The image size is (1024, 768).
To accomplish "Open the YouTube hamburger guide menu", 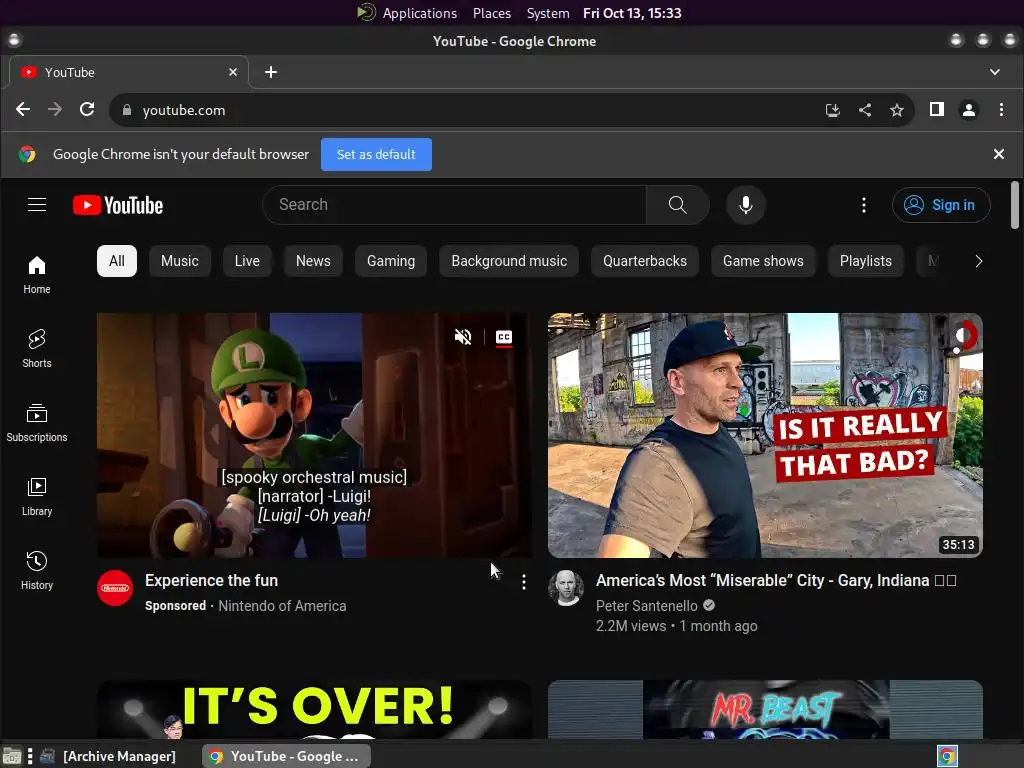I will (x=37, y=205).
